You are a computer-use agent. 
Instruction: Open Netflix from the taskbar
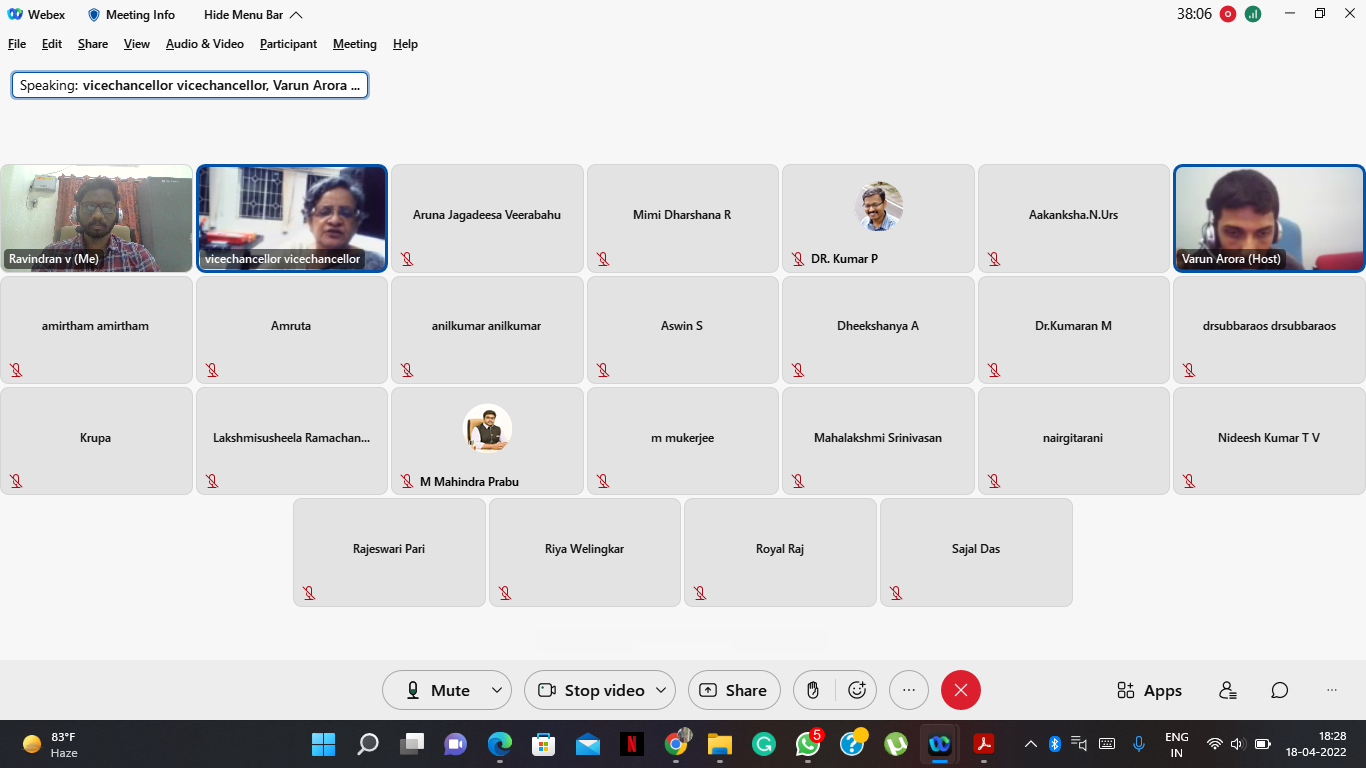(632, 744)
